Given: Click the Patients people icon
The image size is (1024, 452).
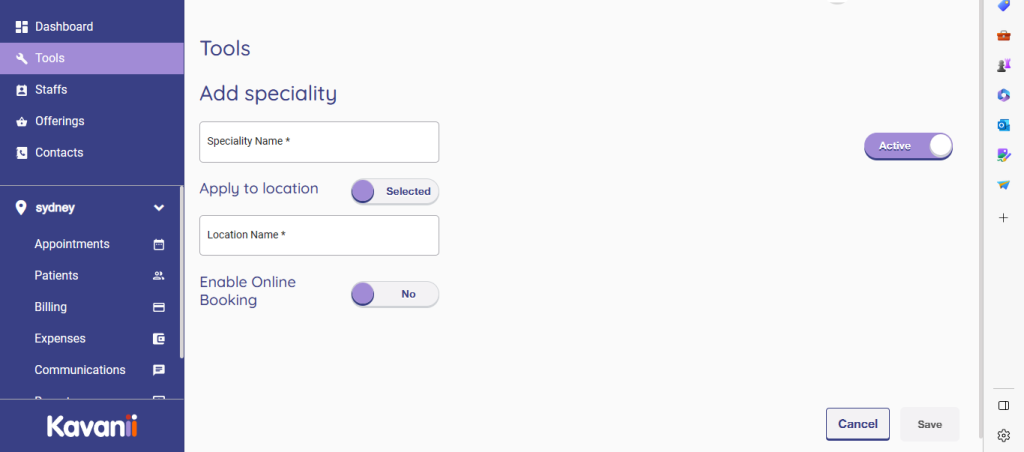Looking at the screenshot, I should (x=158, y=275).
